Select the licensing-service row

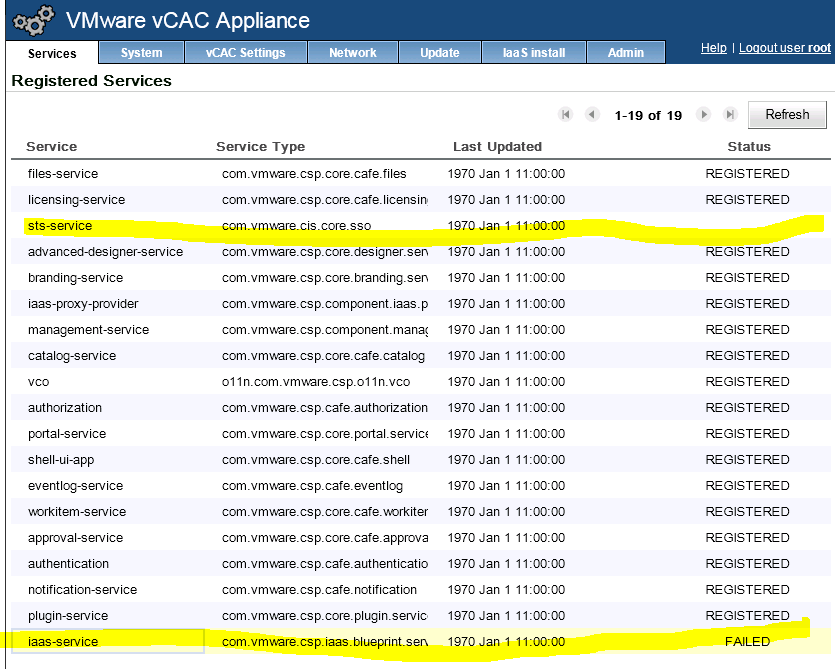pyautogui.click(x=421, y=200)
